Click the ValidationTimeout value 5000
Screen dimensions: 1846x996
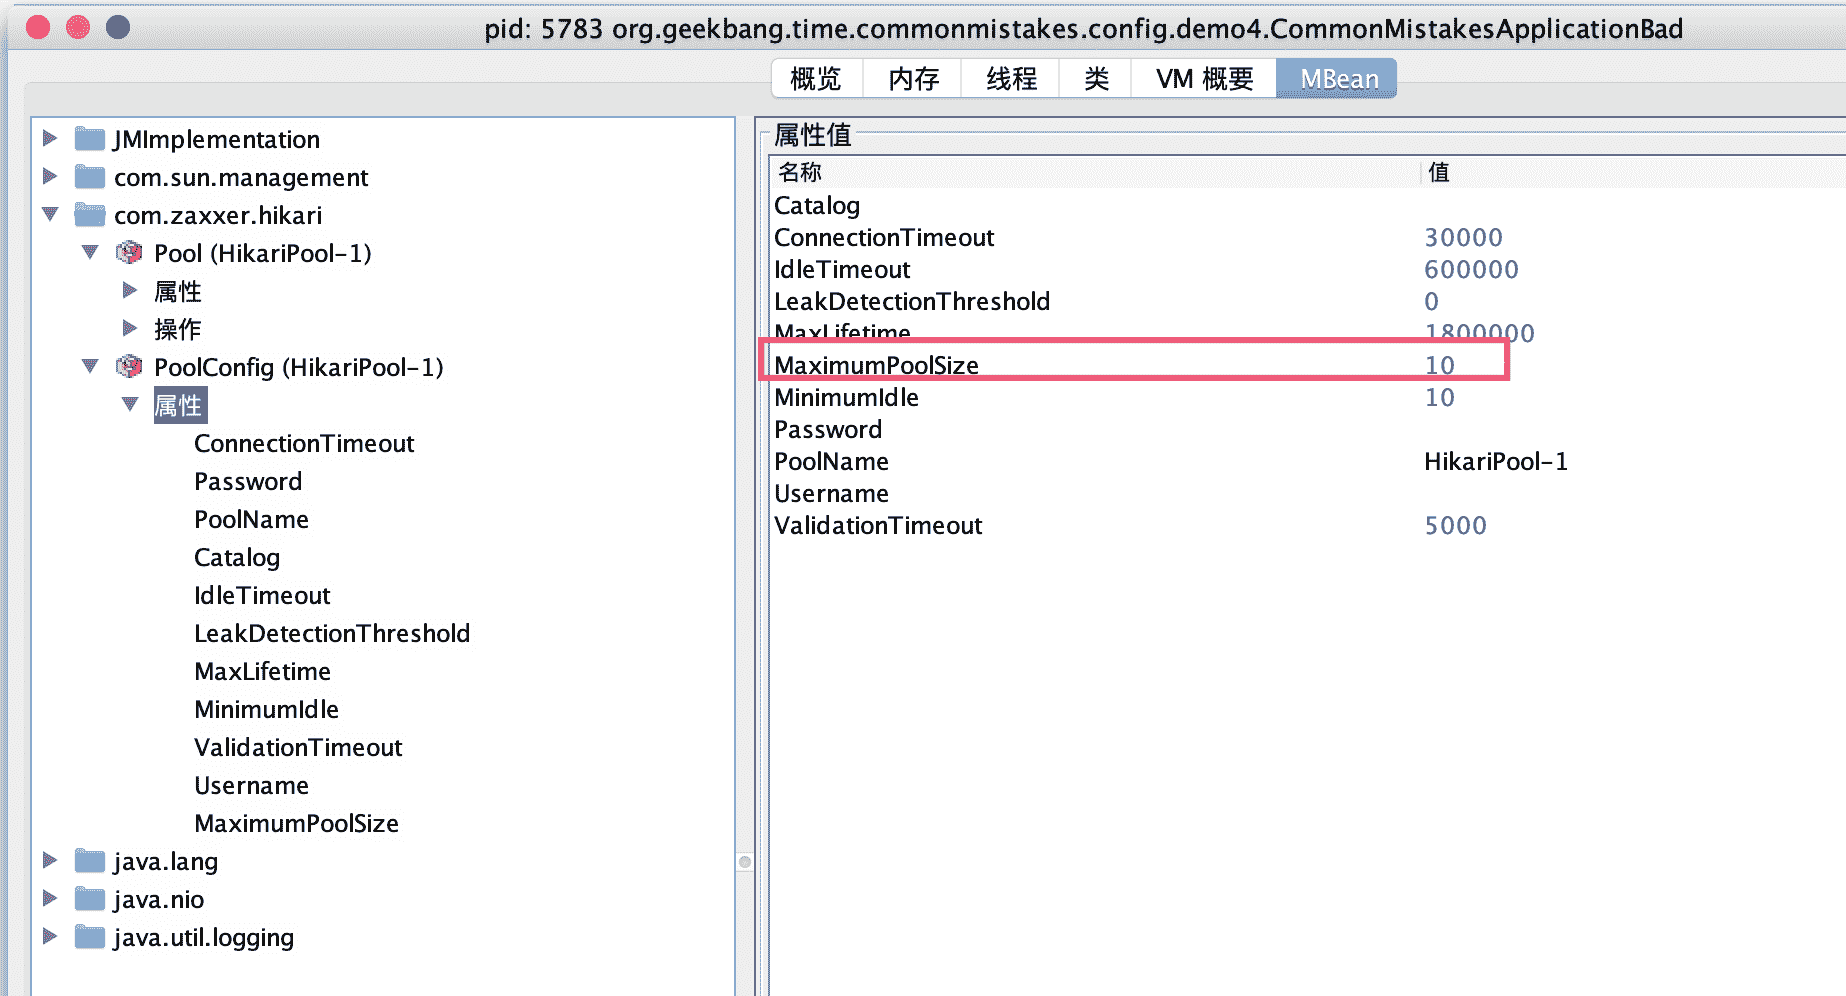(1455, 525)
